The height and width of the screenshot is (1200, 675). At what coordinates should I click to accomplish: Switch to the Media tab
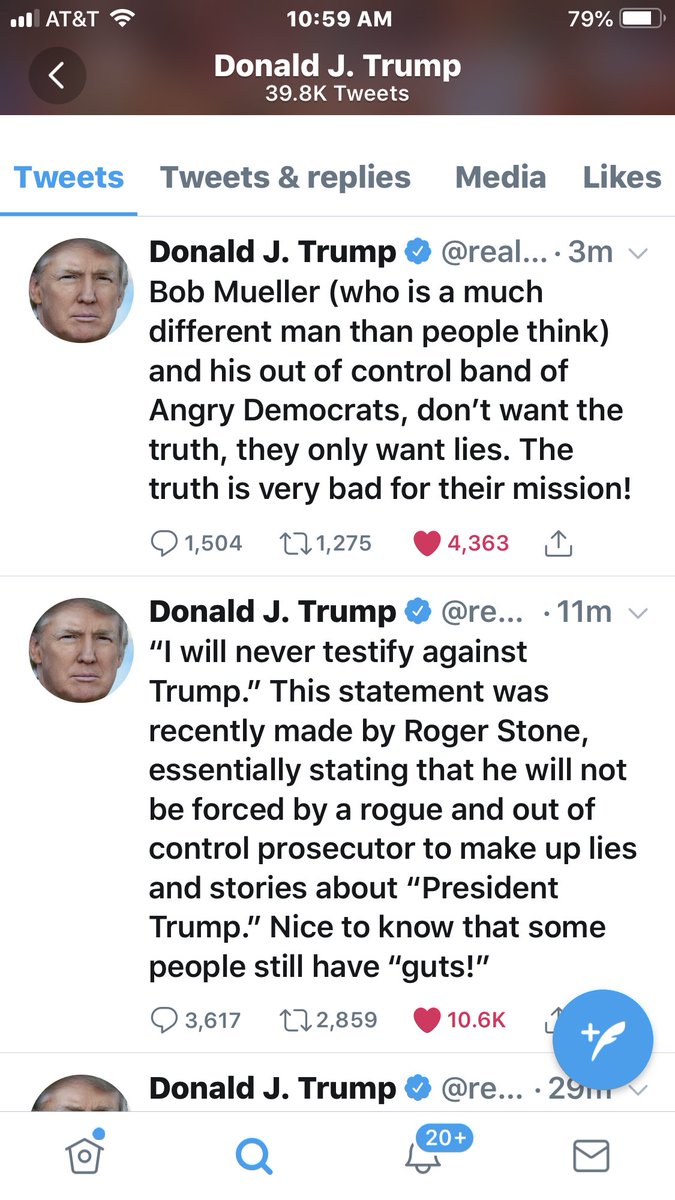pyautogui.click(x=500, y=177)
